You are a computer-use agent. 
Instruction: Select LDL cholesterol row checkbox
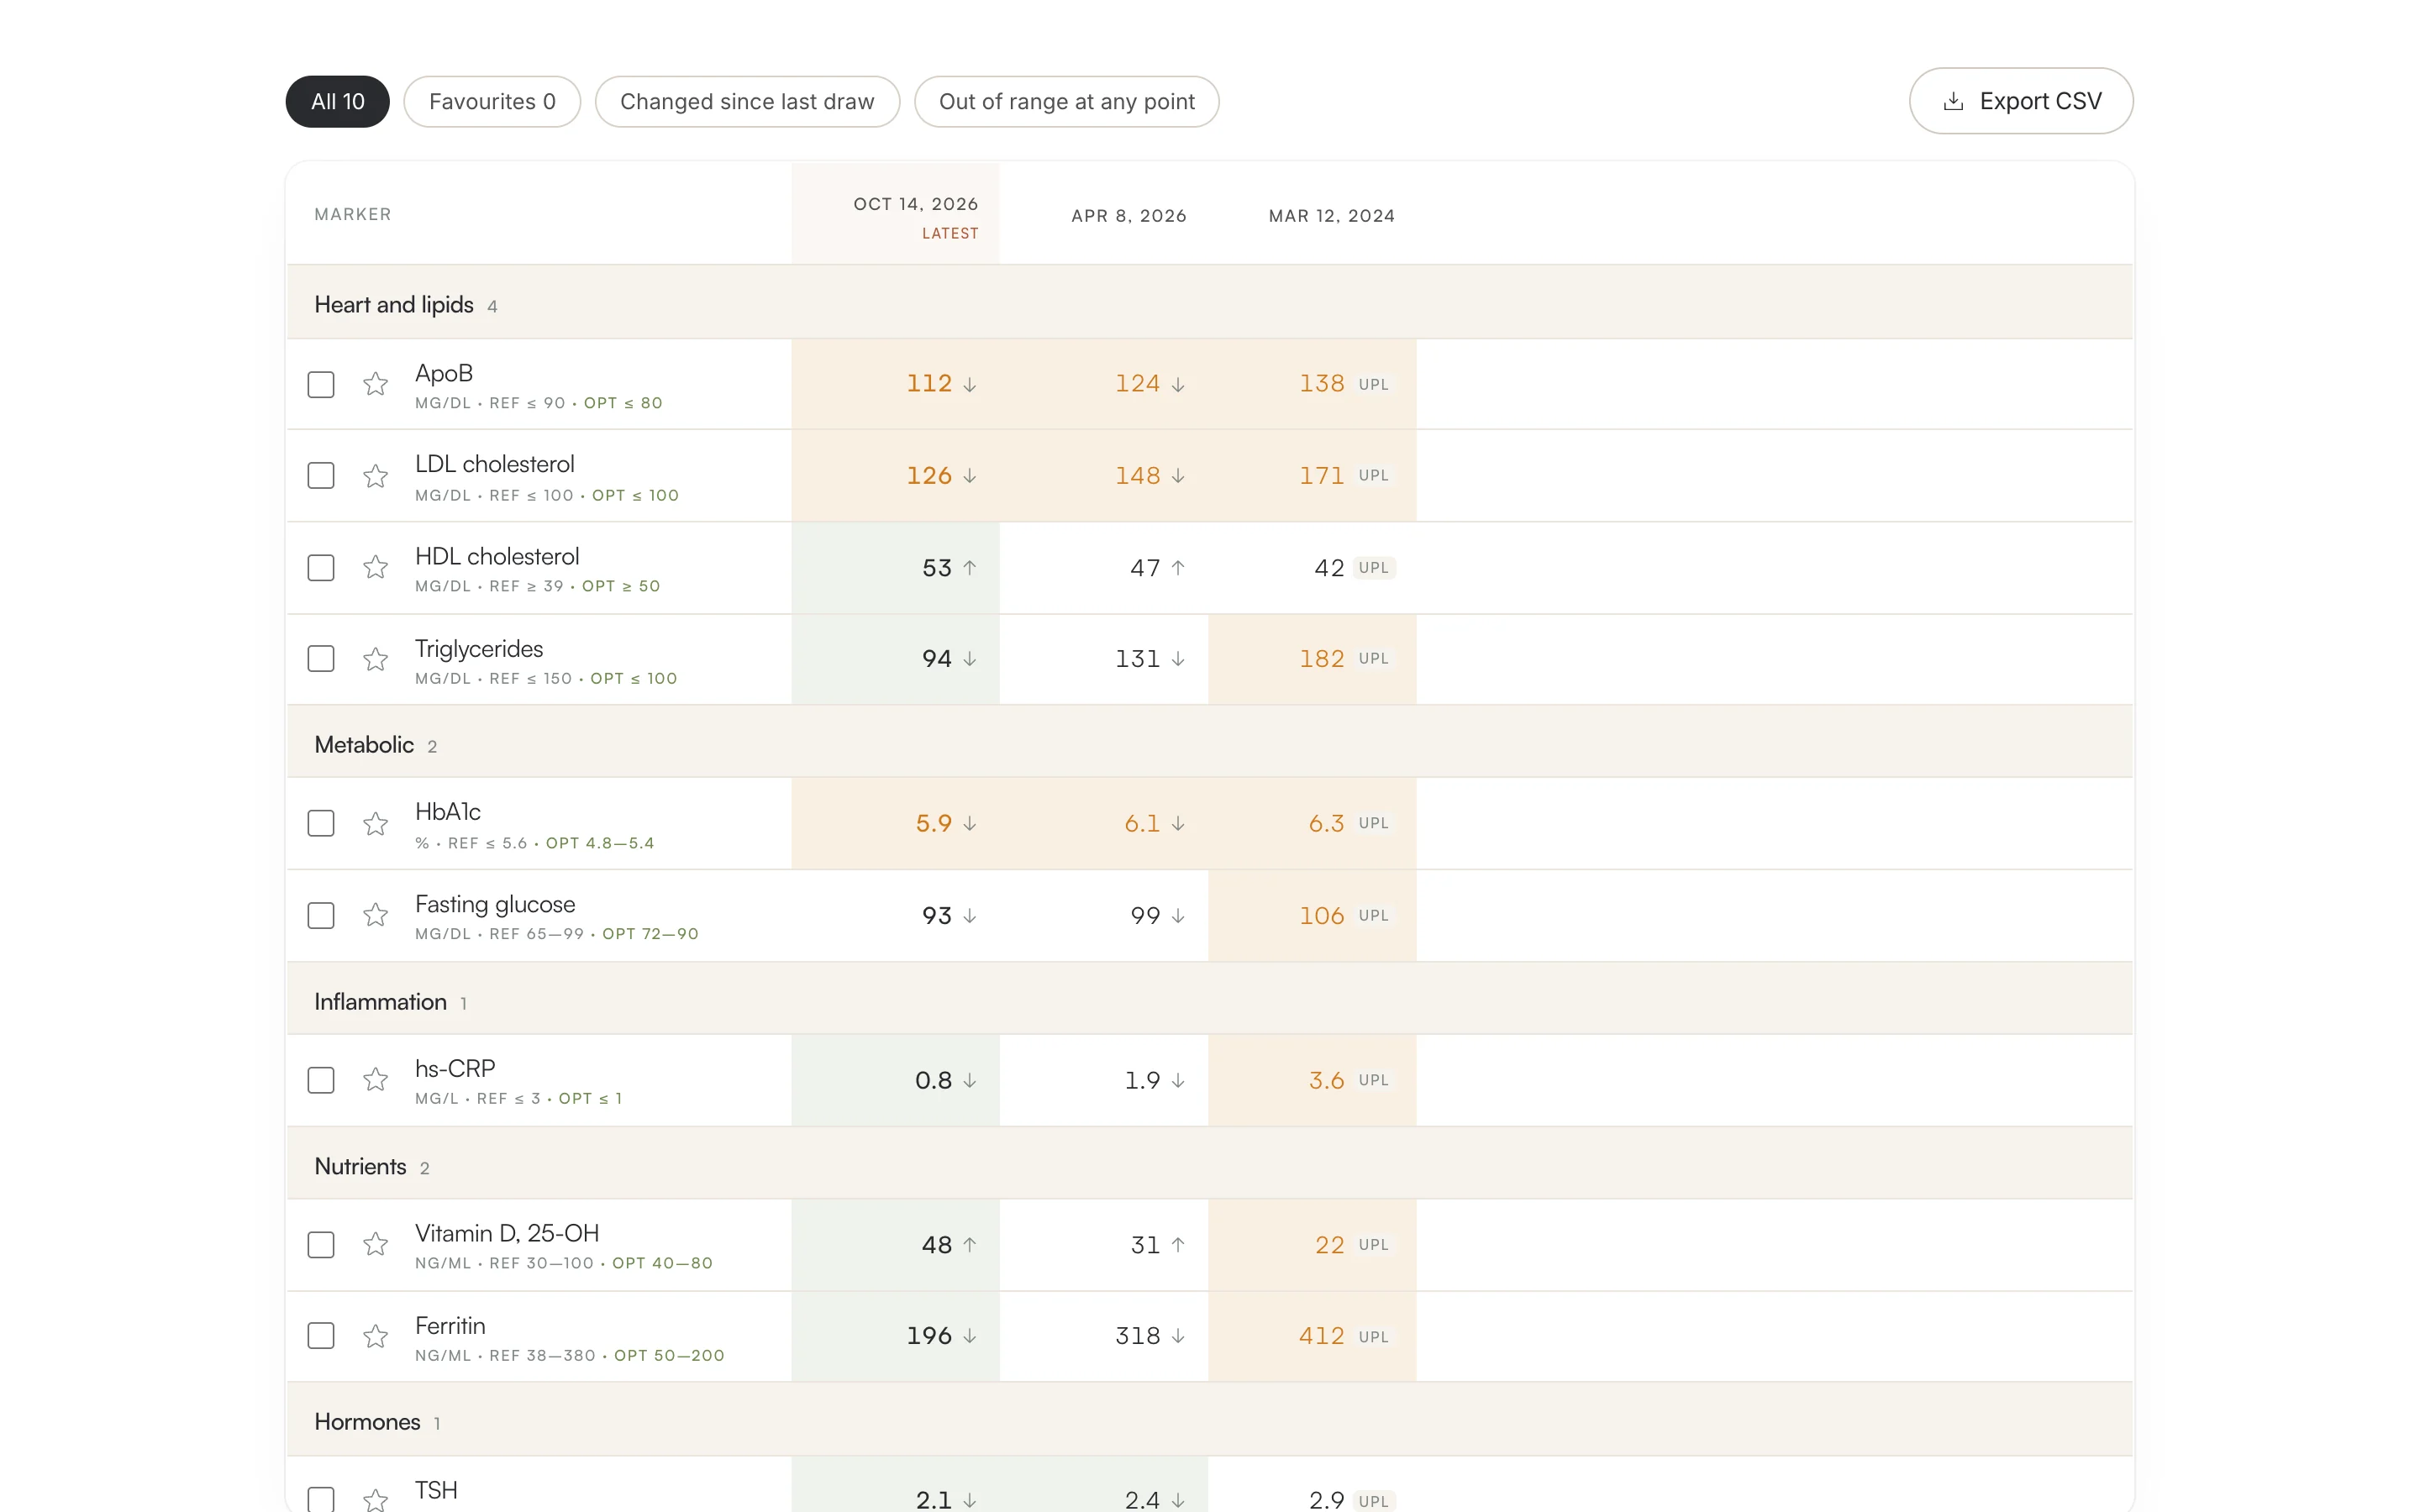point(321,476)
